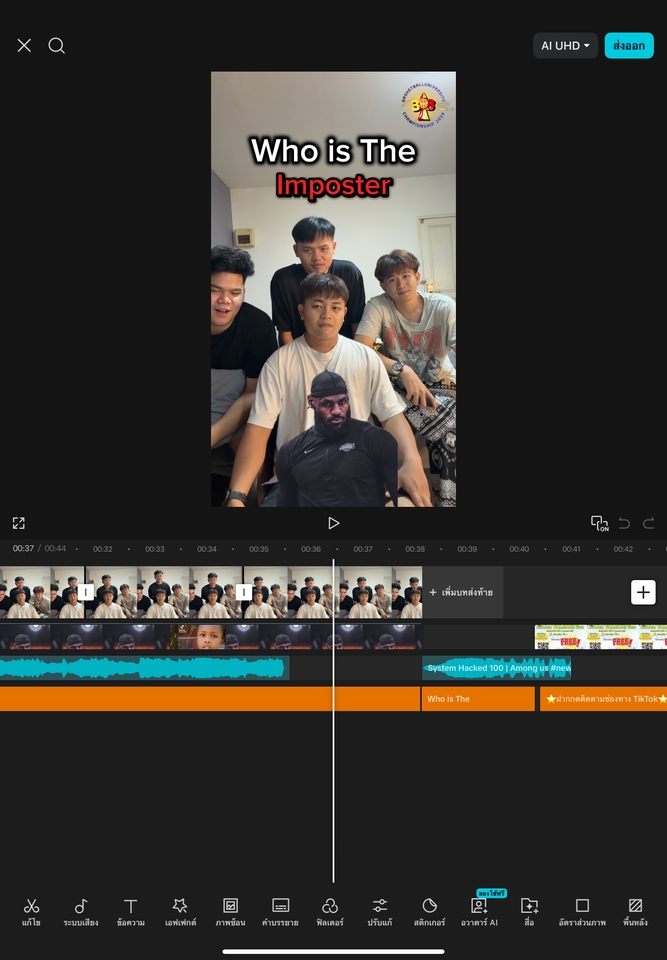Toggle the auto-snap ON icon

[599, 523]
